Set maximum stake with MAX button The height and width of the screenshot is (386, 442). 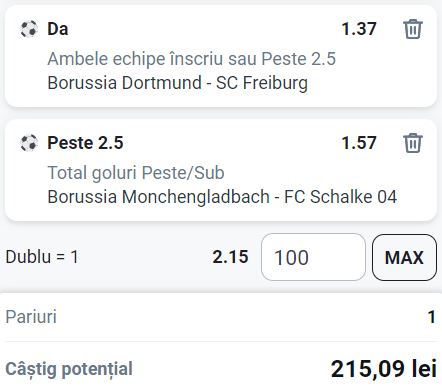click(404, 257)
